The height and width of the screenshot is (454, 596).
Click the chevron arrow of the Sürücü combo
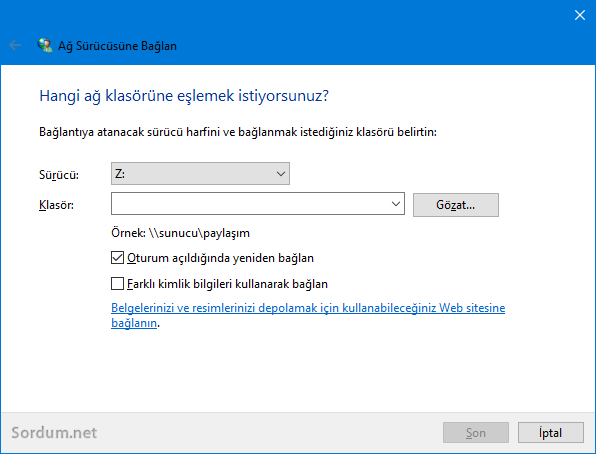coord(281,174)
